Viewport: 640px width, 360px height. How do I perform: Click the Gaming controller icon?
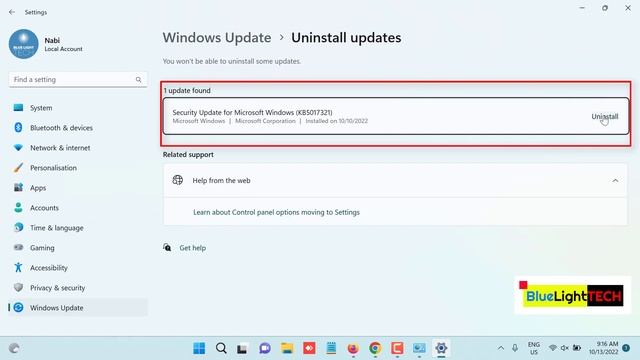coord(18,247)
